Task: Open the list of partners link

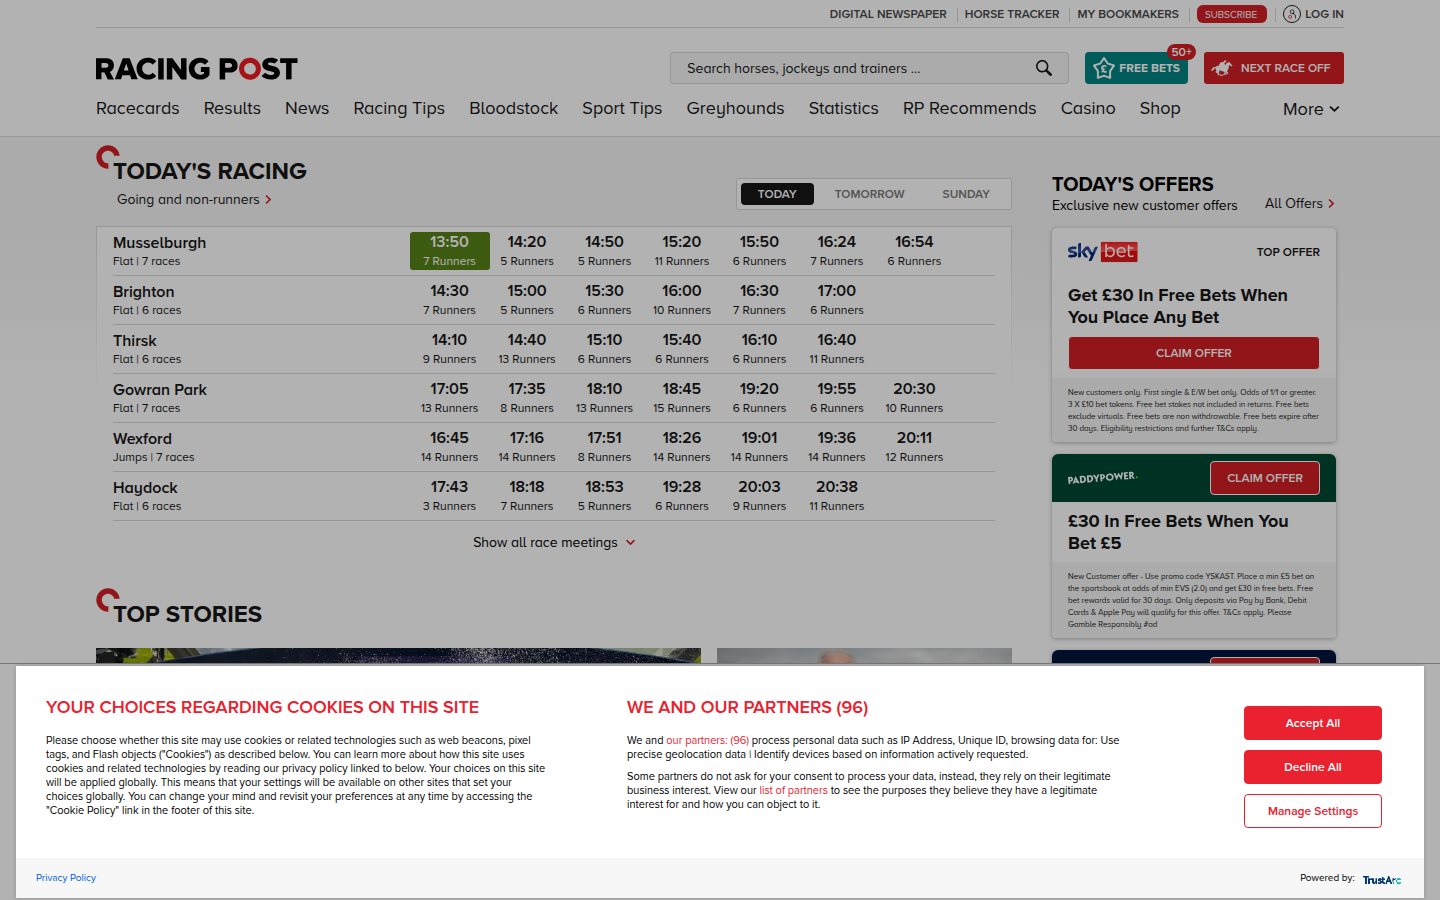Action: coord(793,790)
